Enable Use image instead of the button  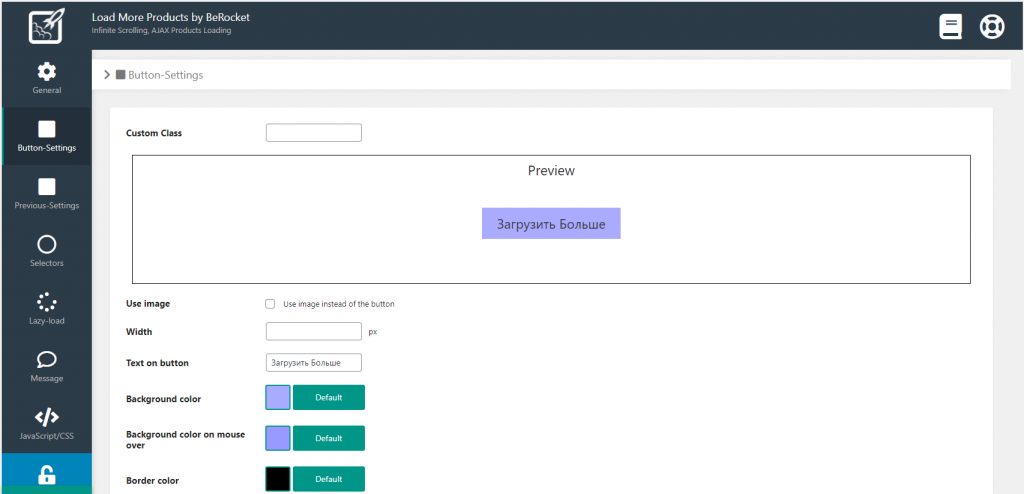pyautogui.click(x=270, y=304)
